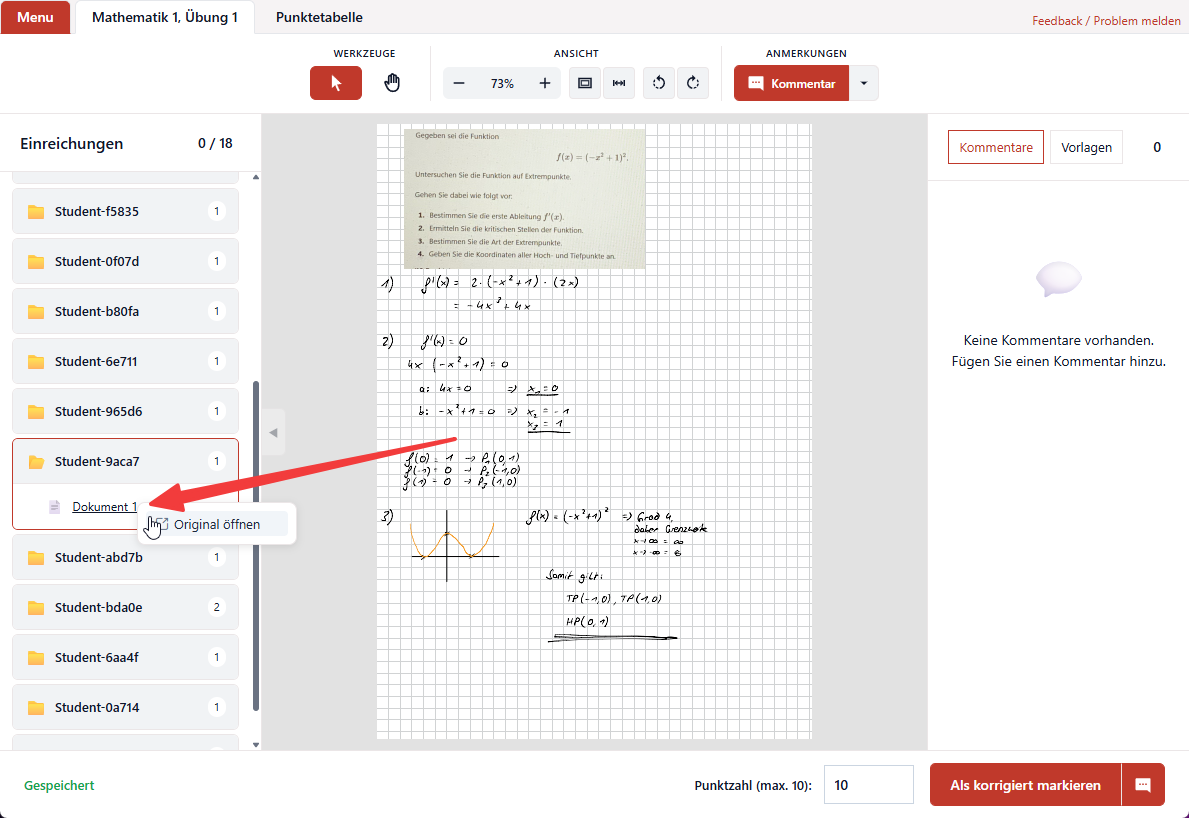
Task: Open the Punktetabelle tab
Action: pyautogui.click(x=319, y=17)
